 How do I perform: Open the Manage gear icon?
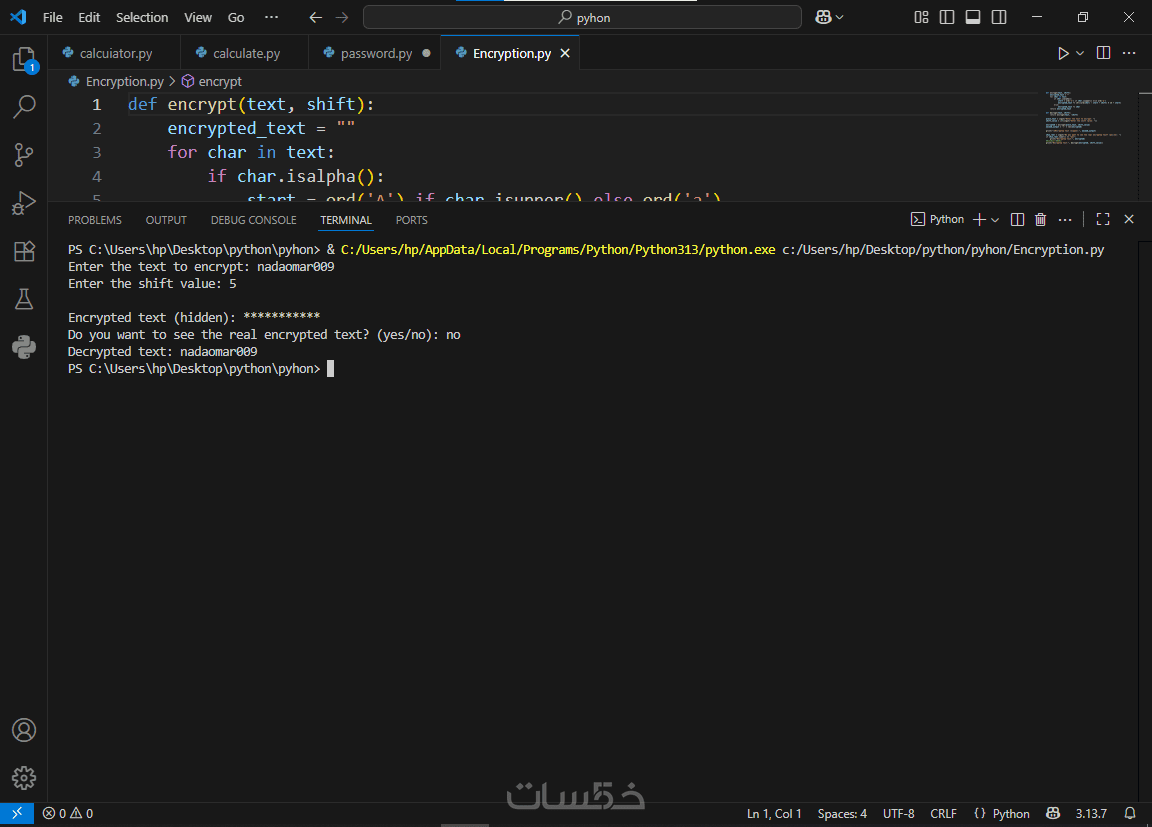pyautogui.click(x=24, y=778)
